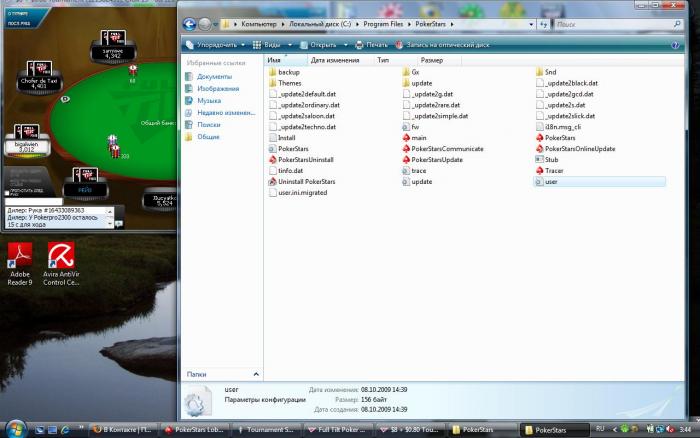Select the i18n.msg_cli file
This screenshot has height=438, width=700.
(x=558, y=127)
